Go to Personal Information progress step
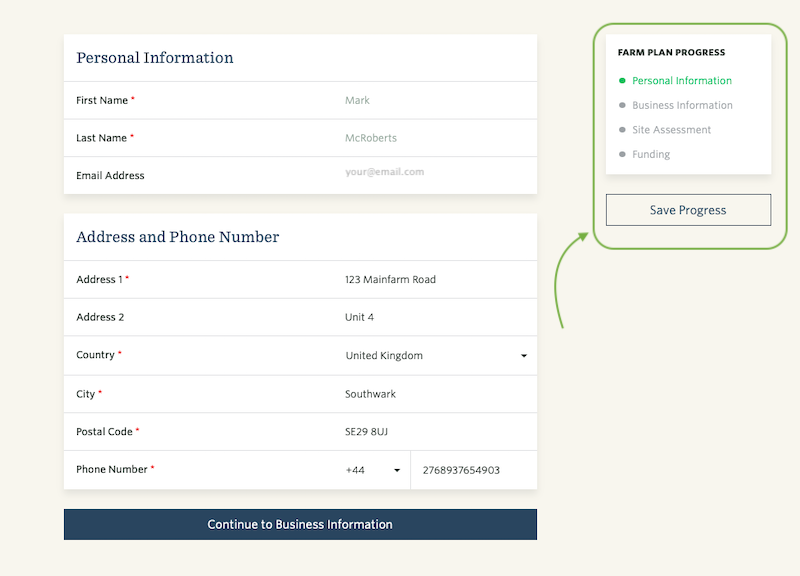The image size is (800, 576). 682,81
